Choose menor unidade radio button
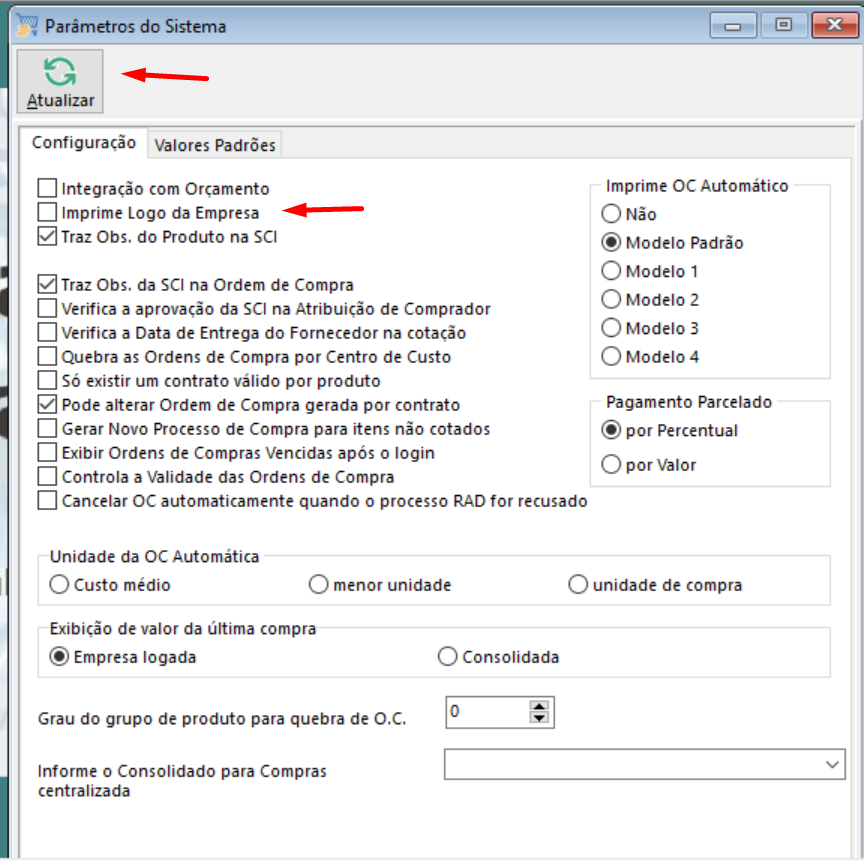The width and height of the screenshot is (864, 861). pos(318,584)
